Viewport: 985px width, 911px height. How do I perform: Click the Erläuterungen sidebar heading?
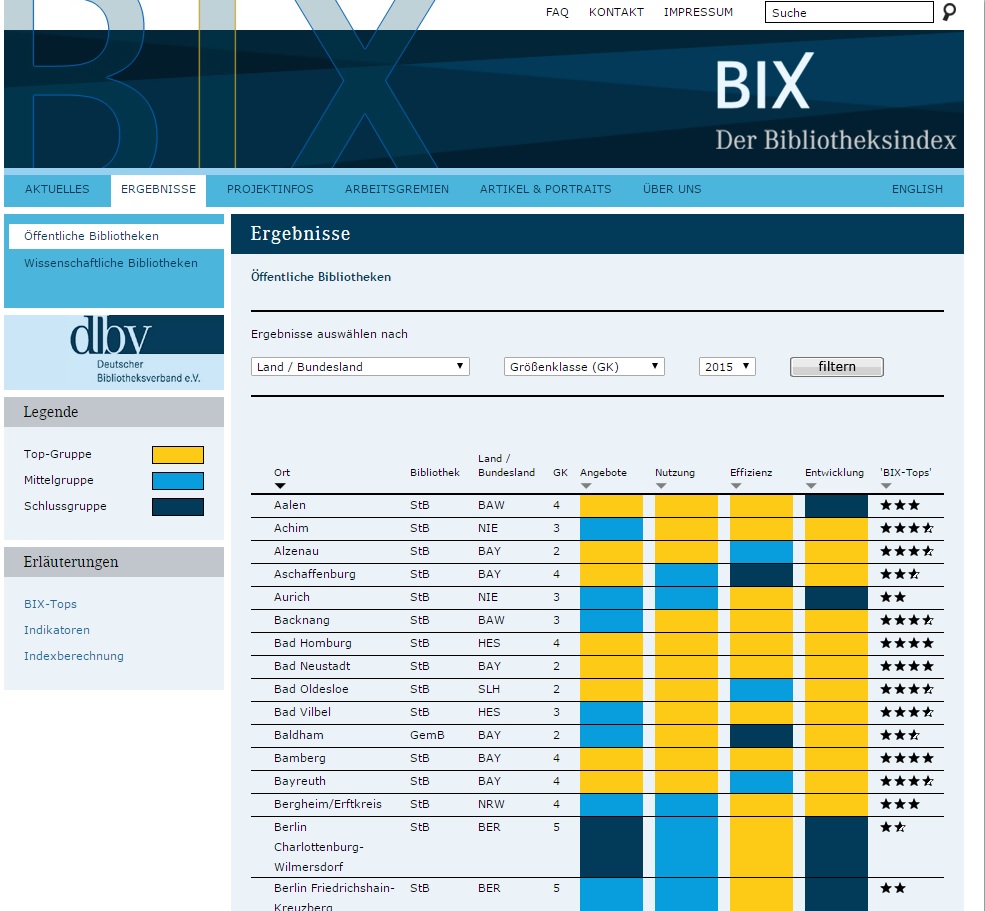pos(71,562)
